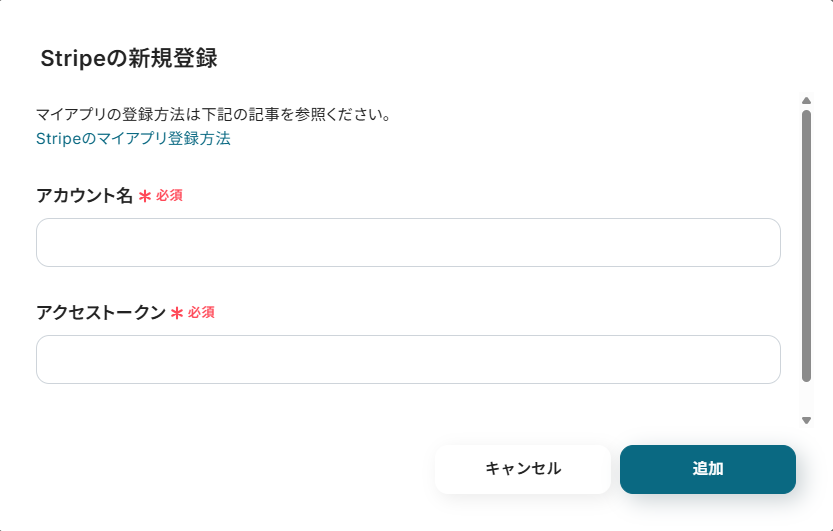
Task: Select the アクセストークン field label
Action: [x=100, y=313]
